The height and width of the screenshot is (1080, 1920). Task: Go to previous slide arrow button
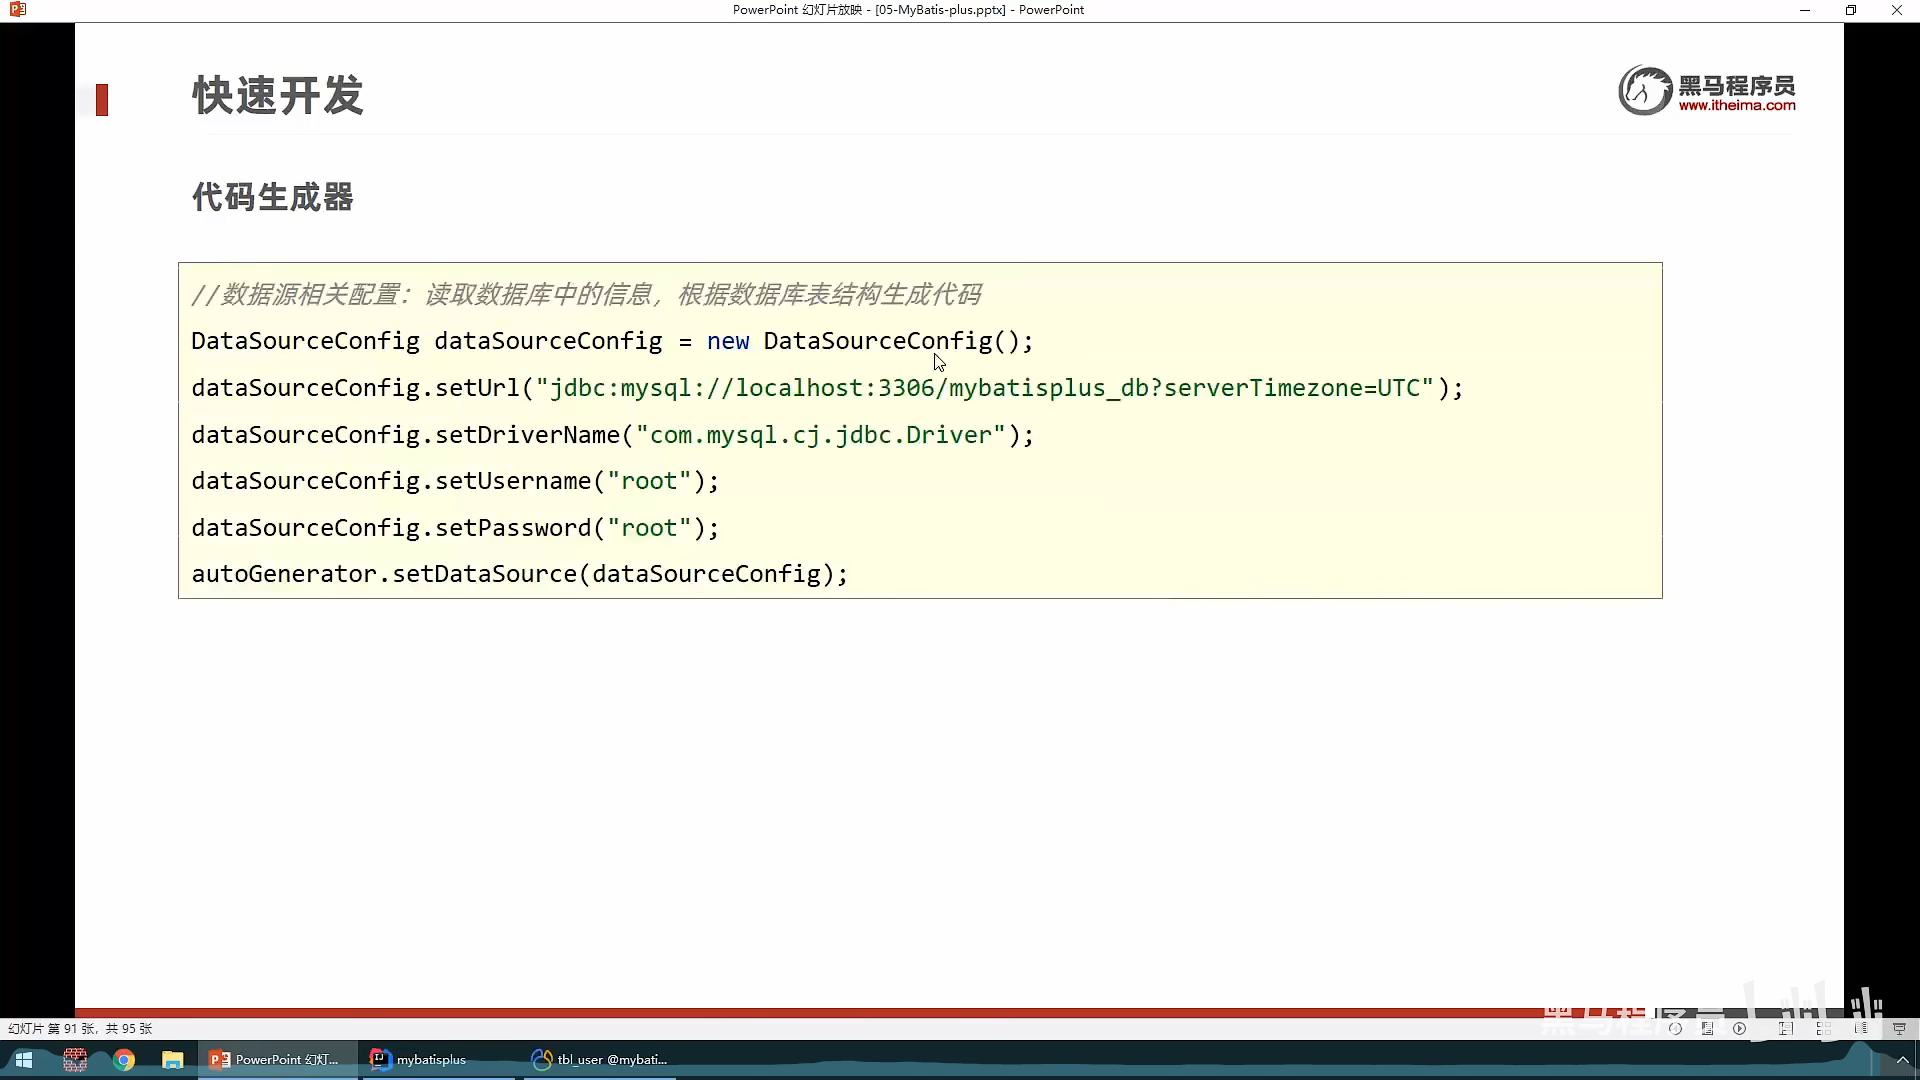point(1675,1028)
